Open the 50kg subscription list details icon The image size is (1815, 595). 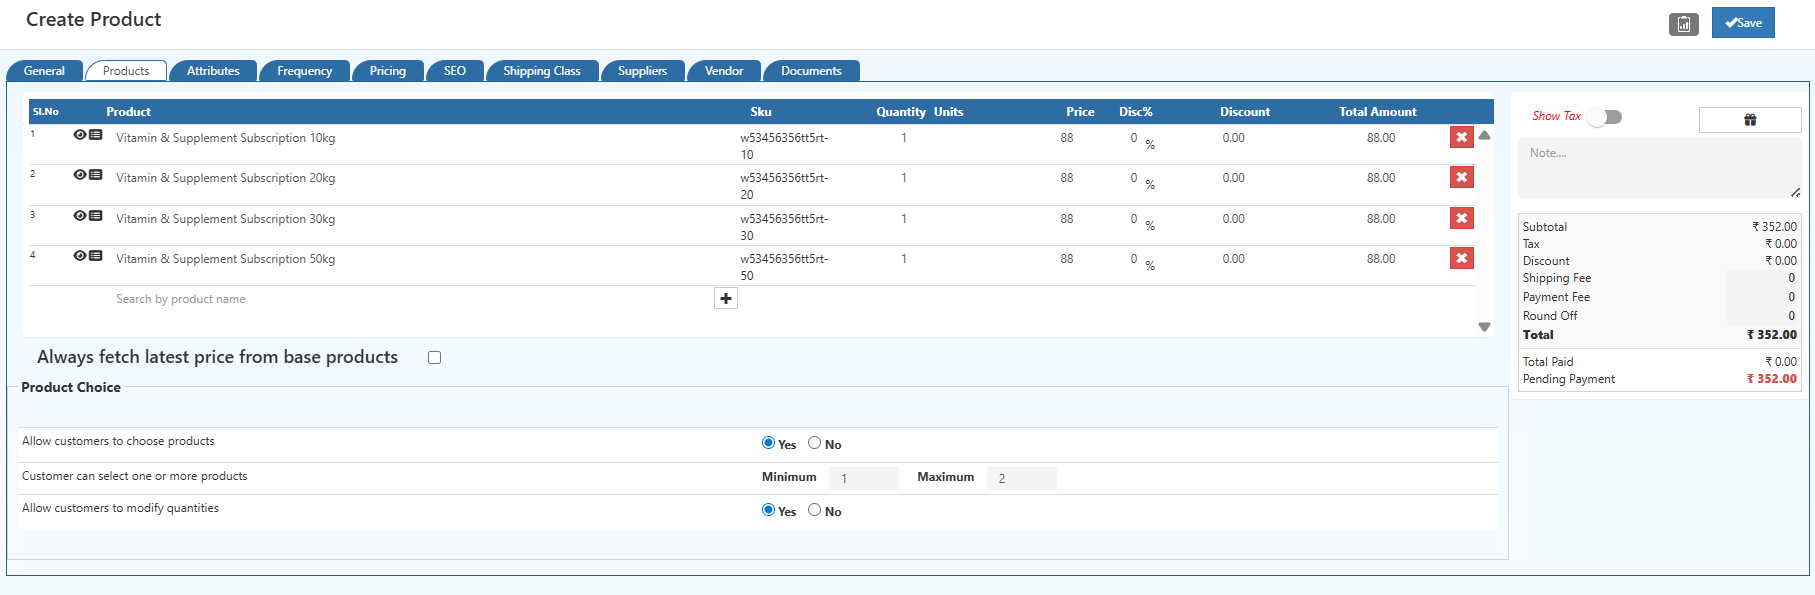[96, 256]
